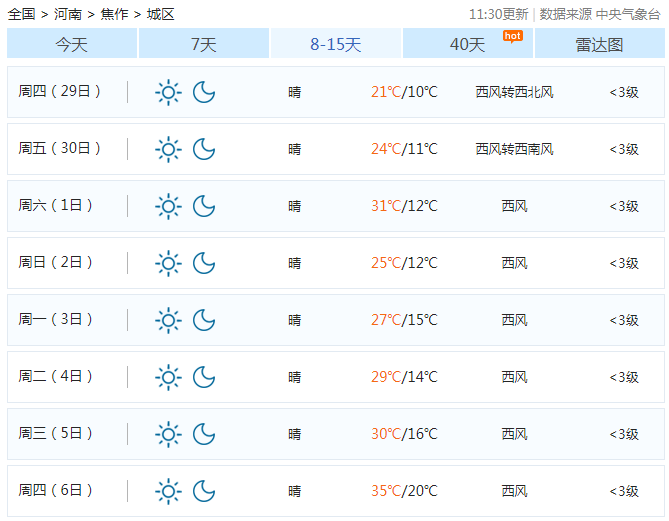Click 晴 in the 周四（29日）row
The width and height of the screenshot is (669, 521).
pos(294,92)
